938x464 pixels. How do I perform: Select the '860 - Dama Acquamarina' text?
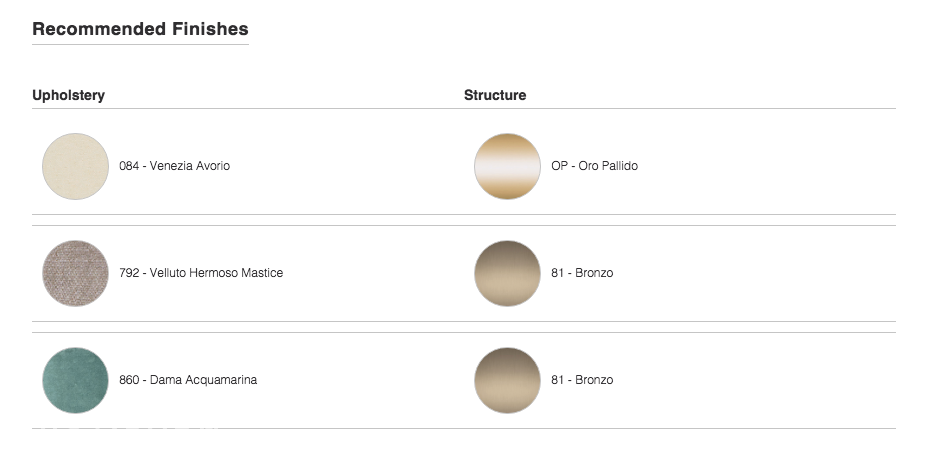188,380
